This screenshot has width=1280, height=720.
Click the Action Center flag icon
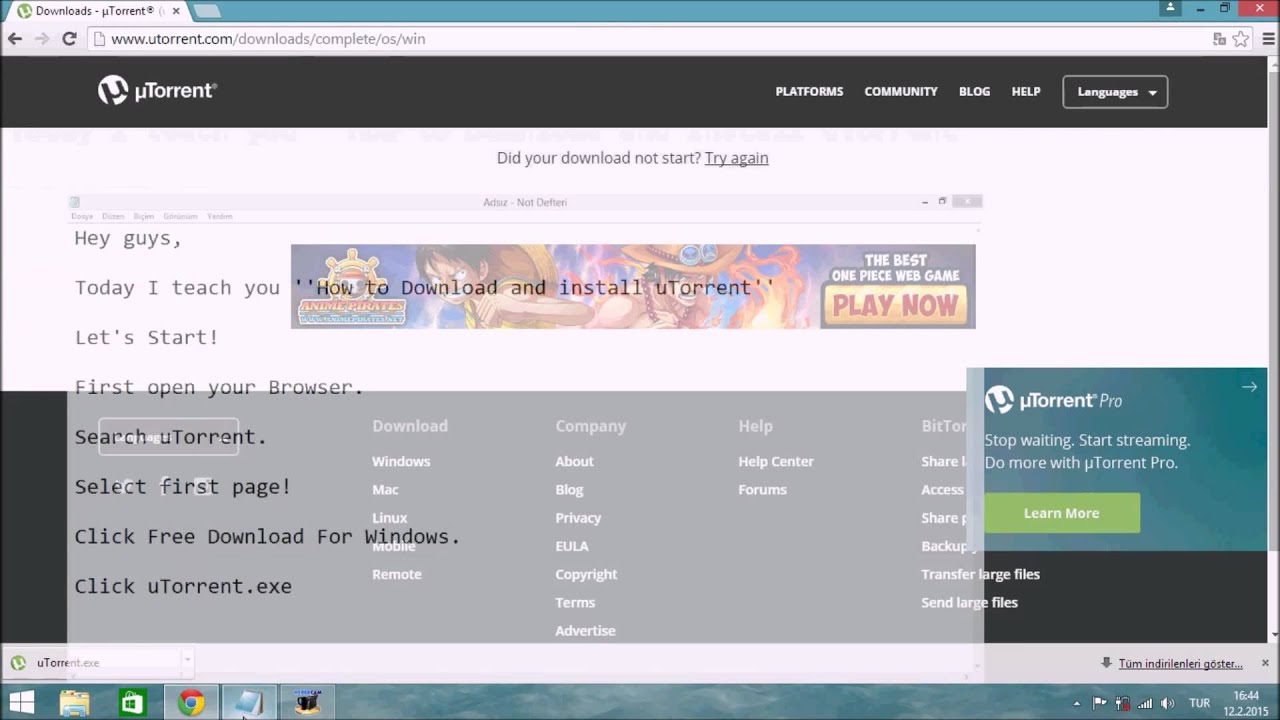1100,704
